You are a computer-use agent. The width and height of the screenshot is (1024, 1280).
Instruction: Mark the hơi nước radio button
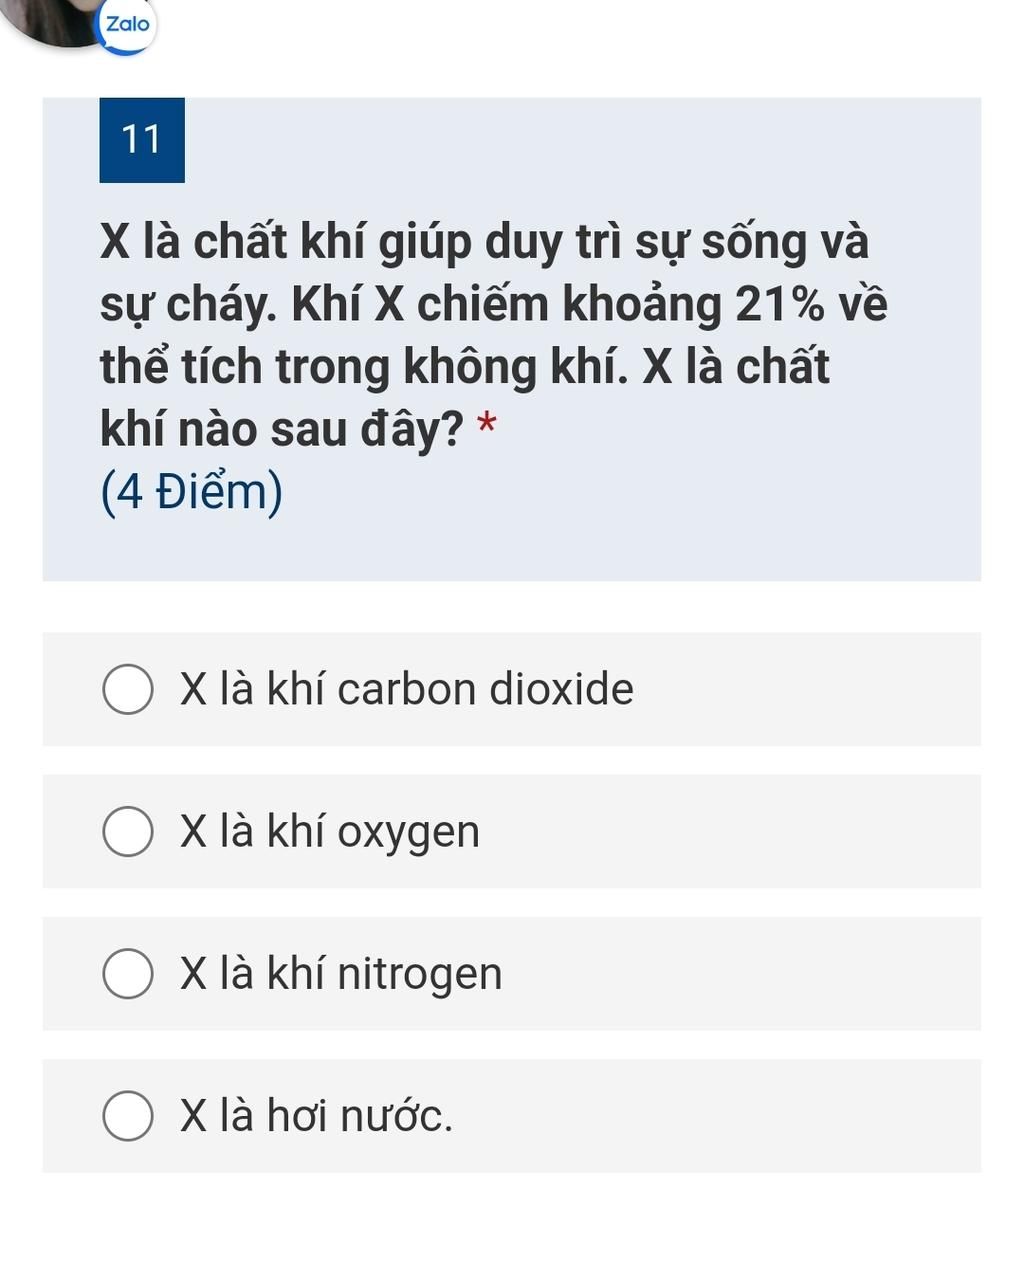(x=128, y=1116)
